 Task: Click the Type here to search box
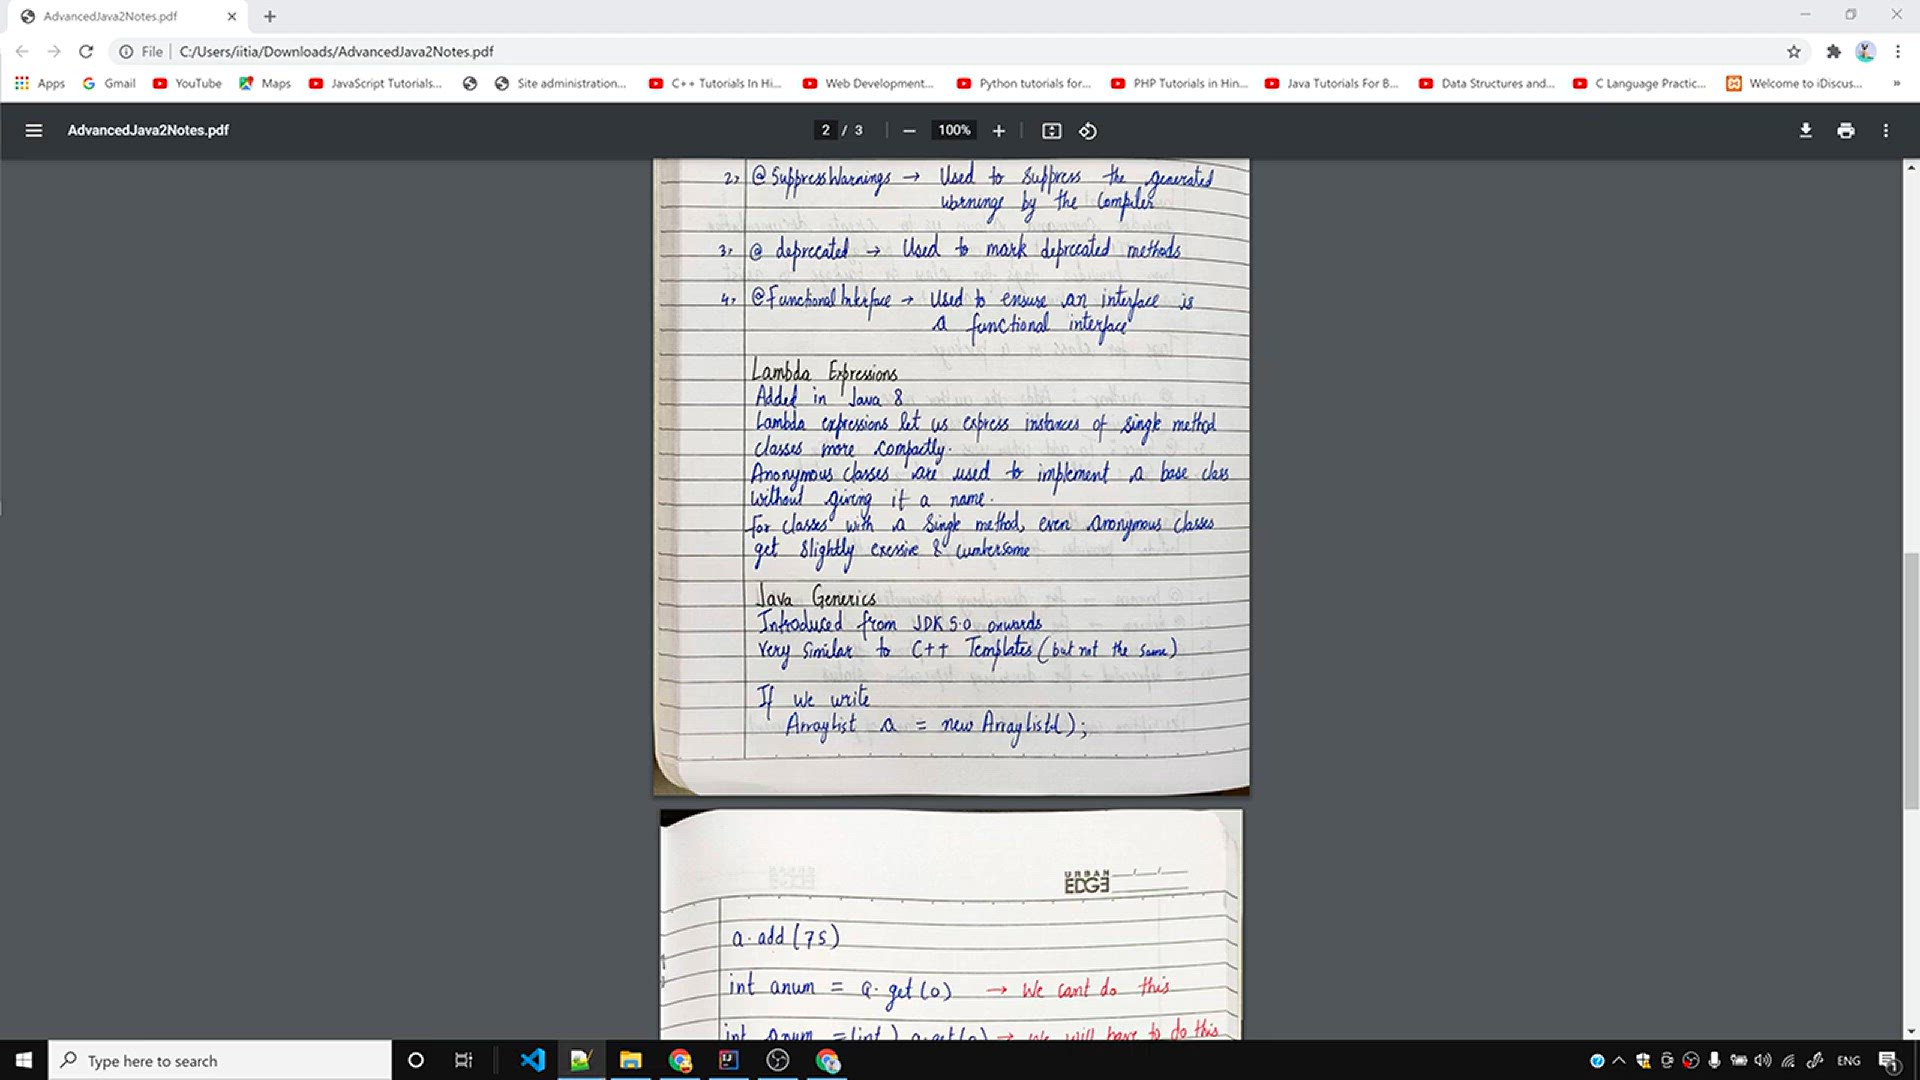(220, 1060)
